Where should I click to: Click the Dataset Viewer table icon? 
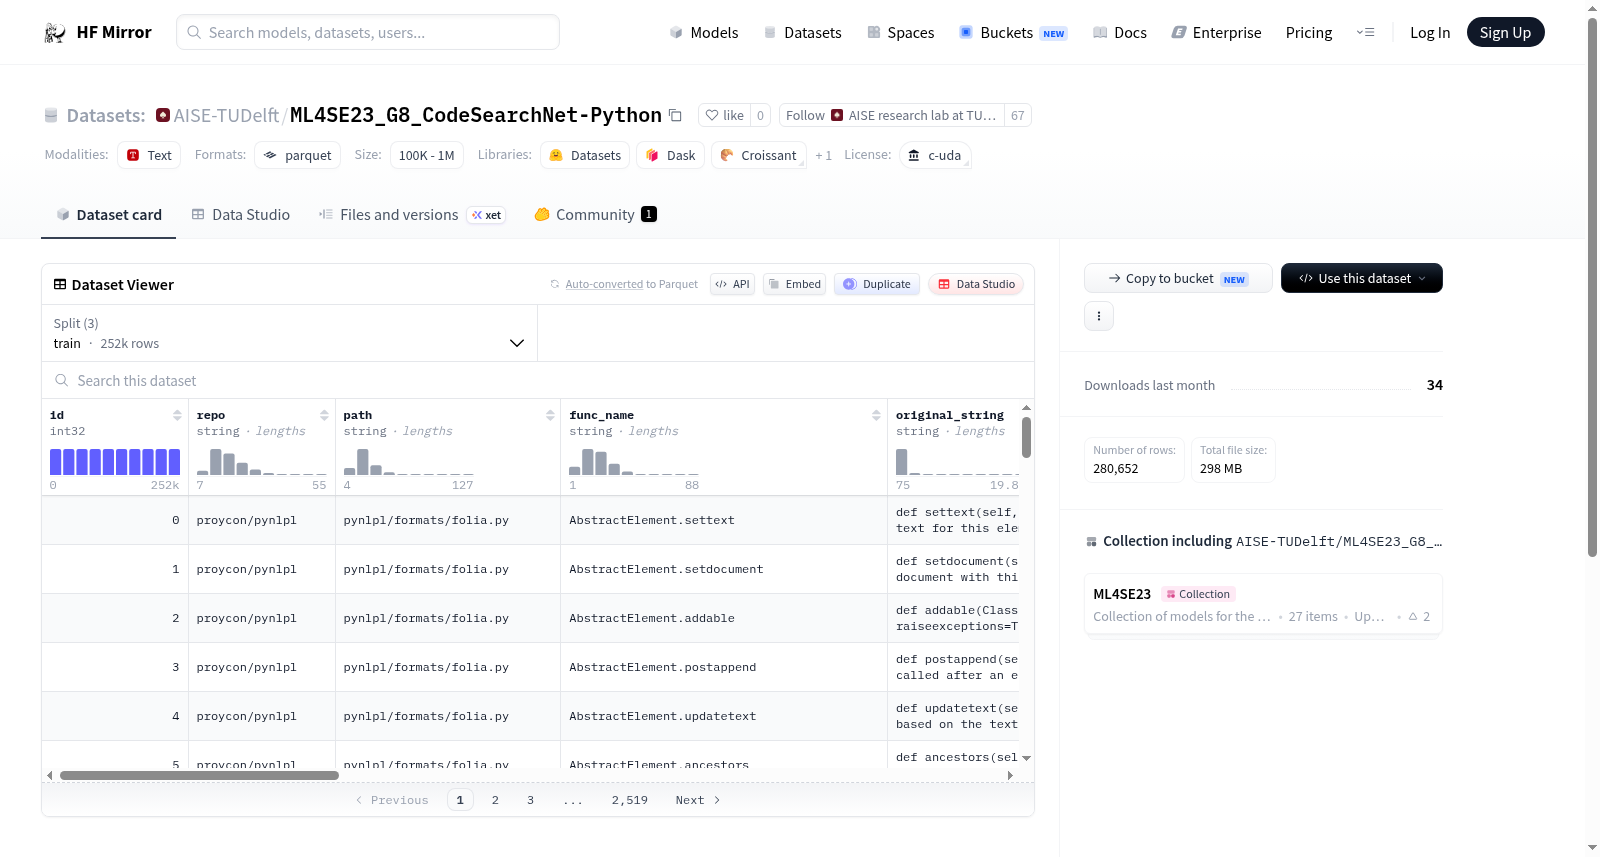60,285
